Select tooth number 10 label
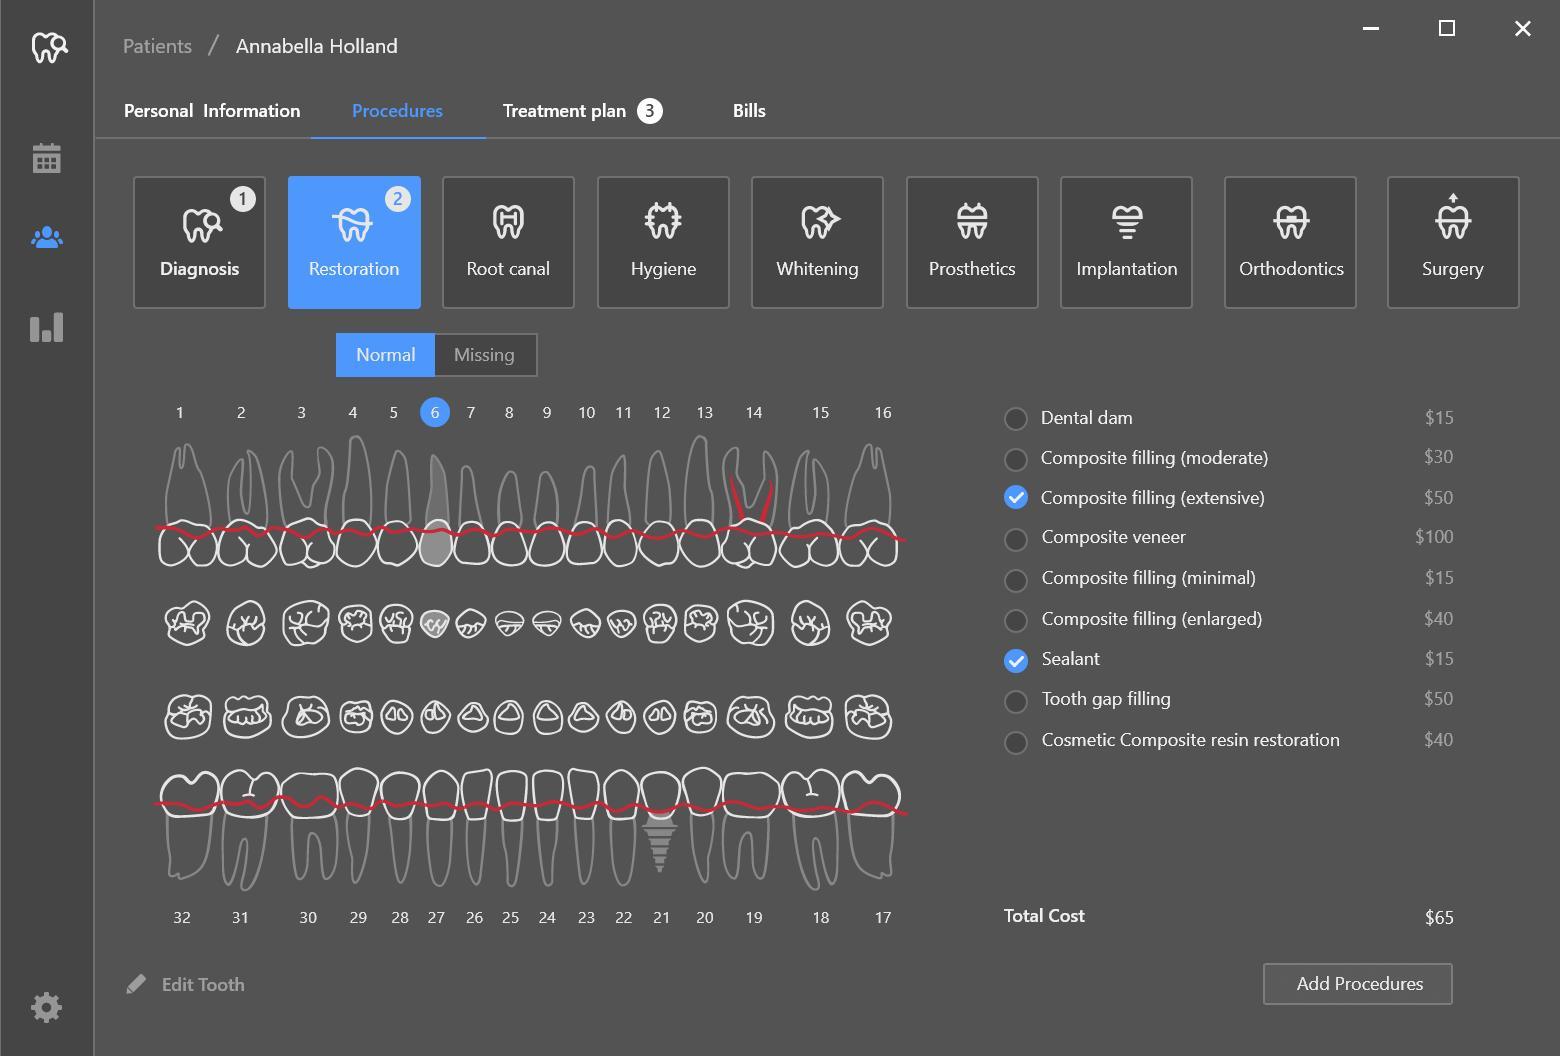 pyautogui.click(x=587, y=412)
